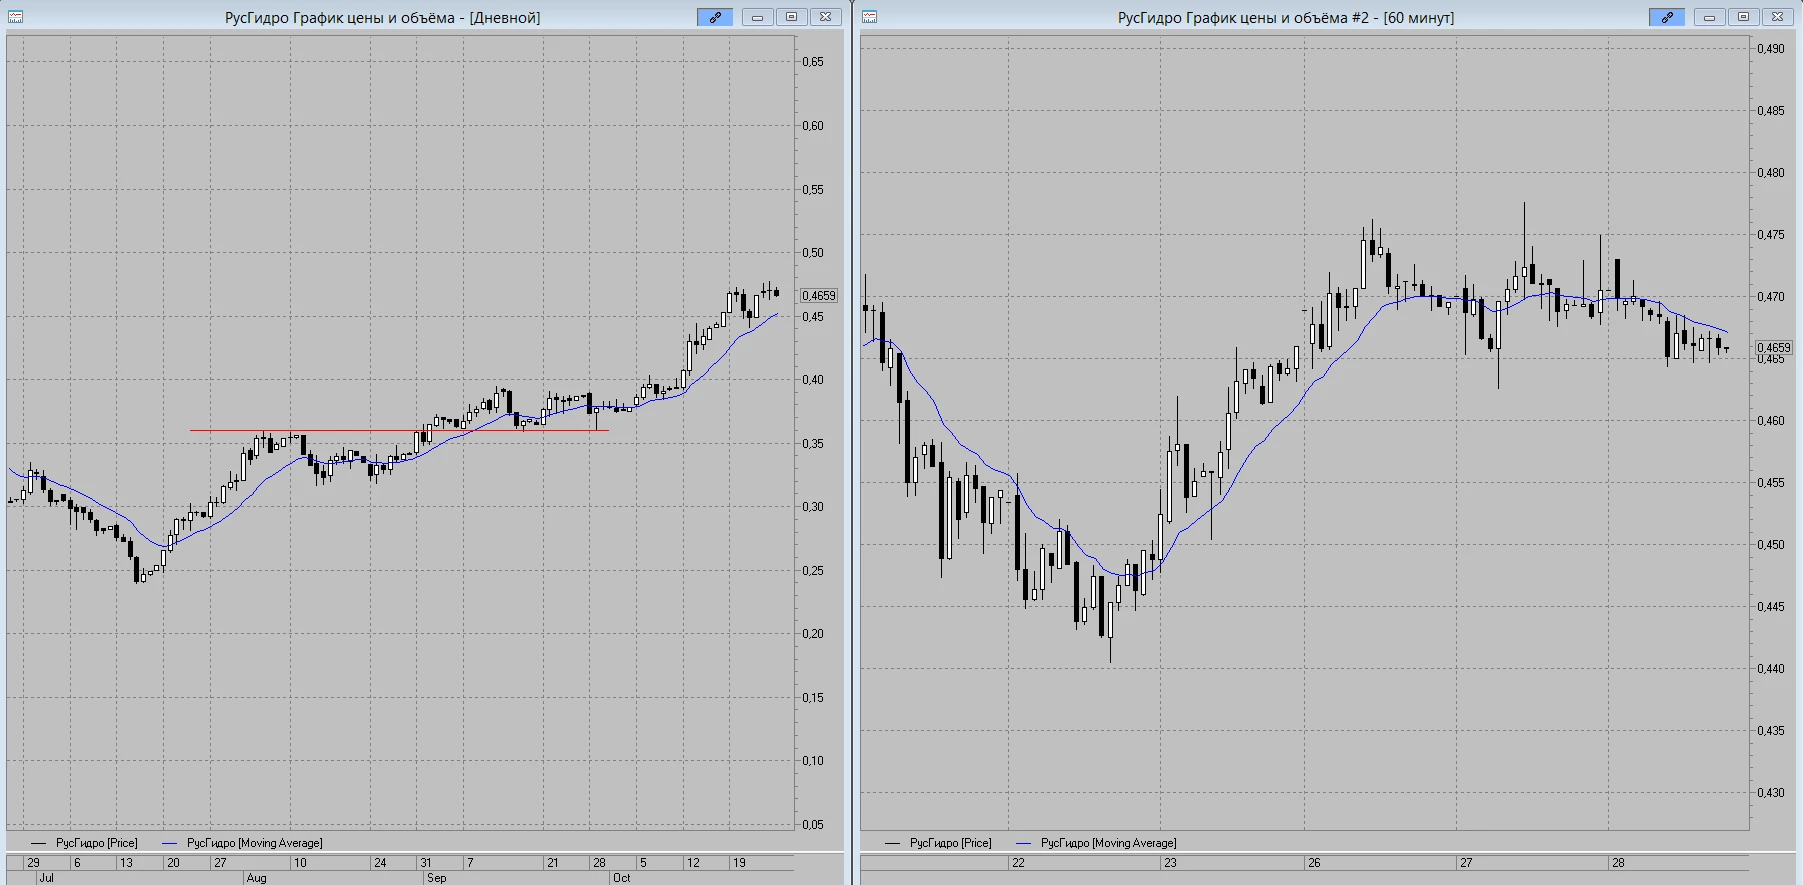Maximize the 60-minute РусГидро chart window

(1743, 17)
